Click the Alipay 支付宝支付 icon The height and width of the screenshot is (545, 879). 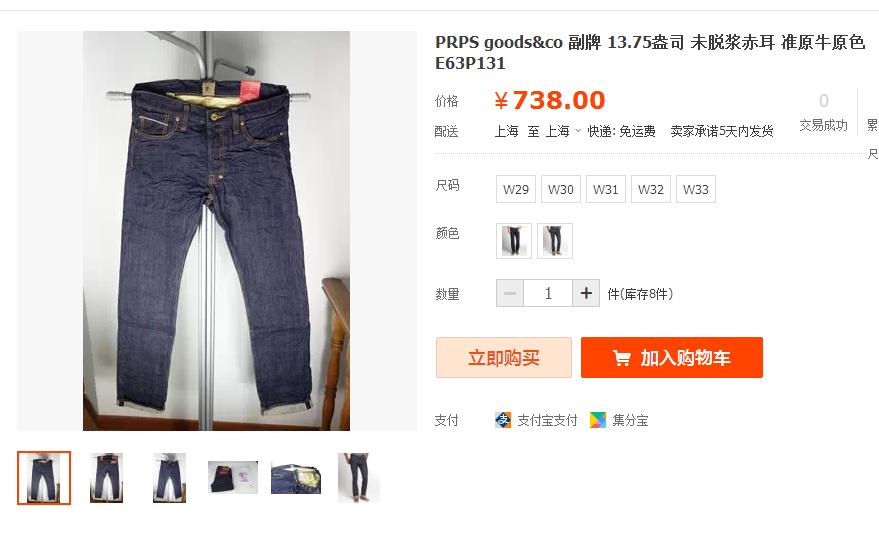(503, 420)
